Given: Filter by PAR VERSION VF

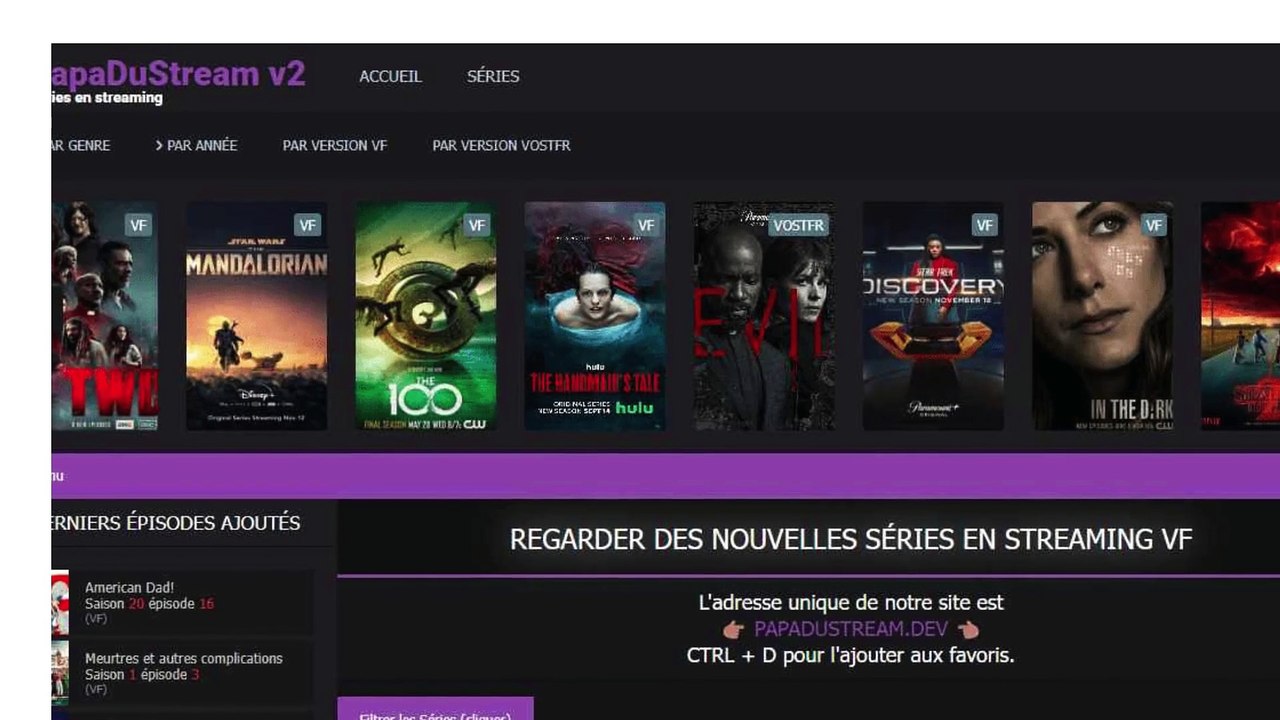Looking at the screenshot, I should (x=335, y=145).
